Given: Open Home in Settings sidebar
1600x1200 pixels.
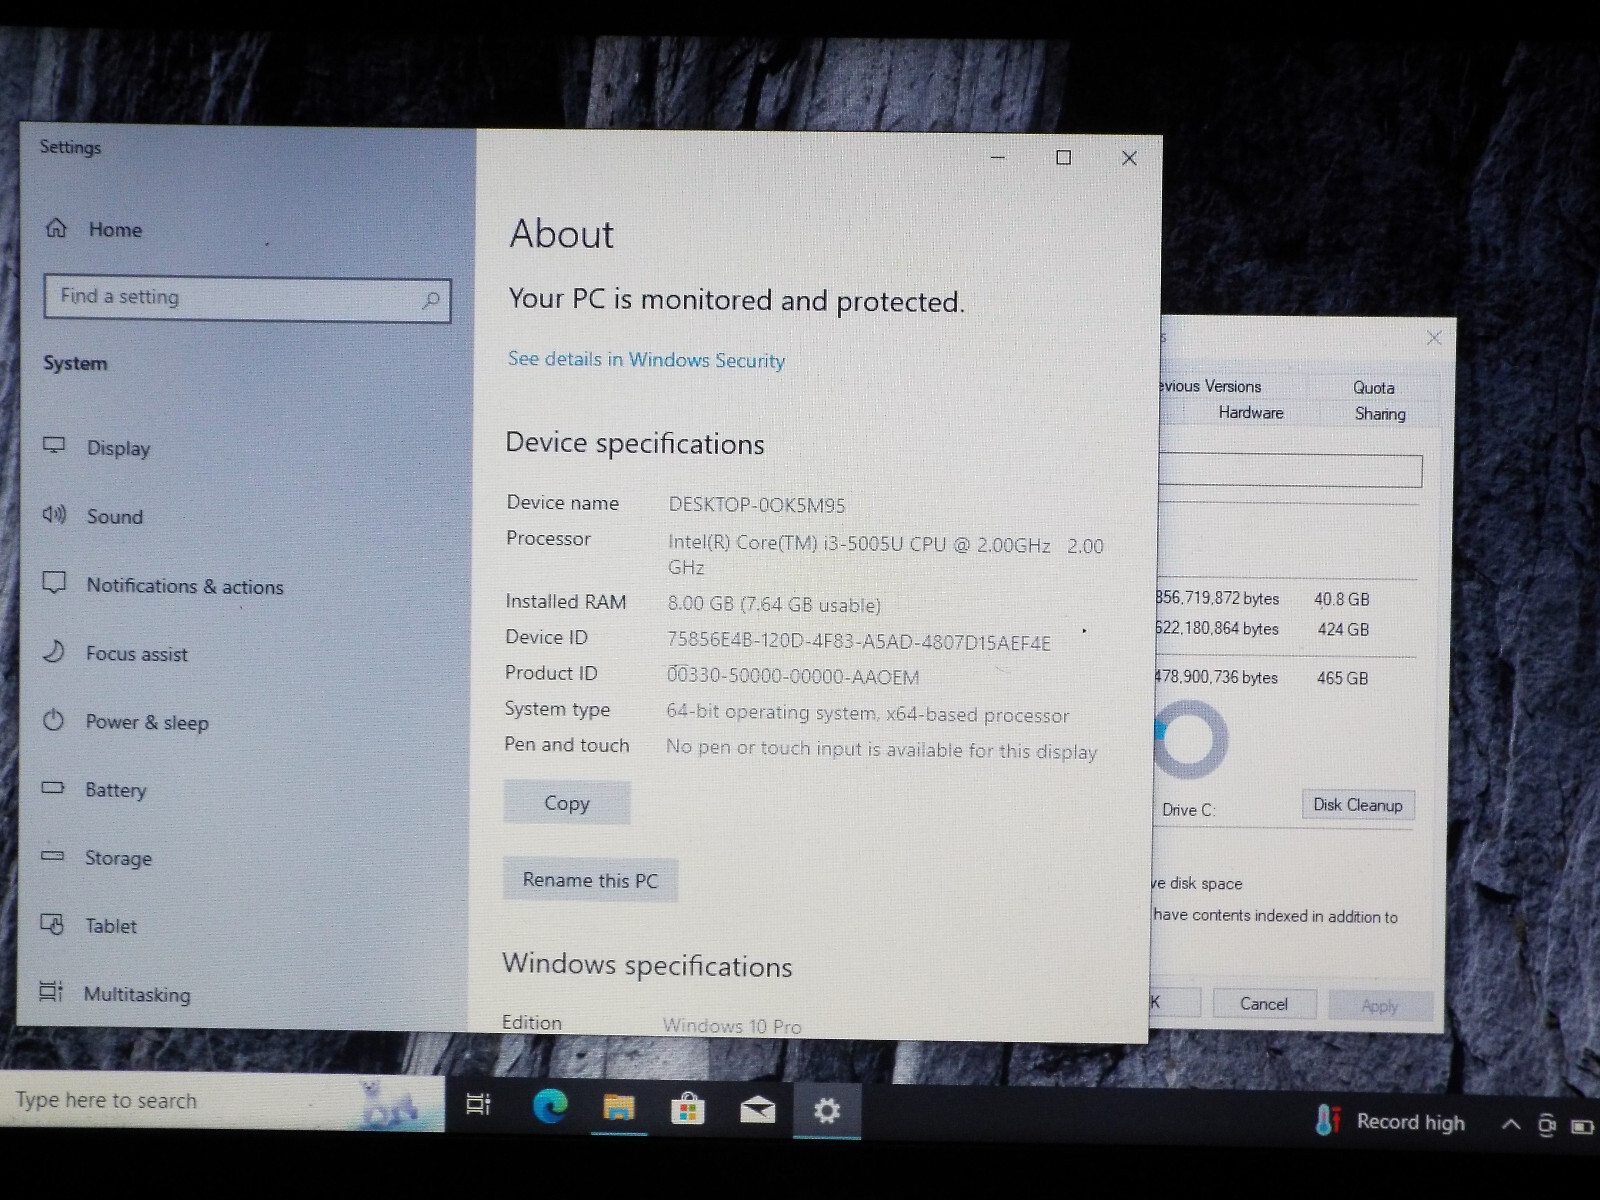Looking at the screenshot, I should [x=94, y=229].
